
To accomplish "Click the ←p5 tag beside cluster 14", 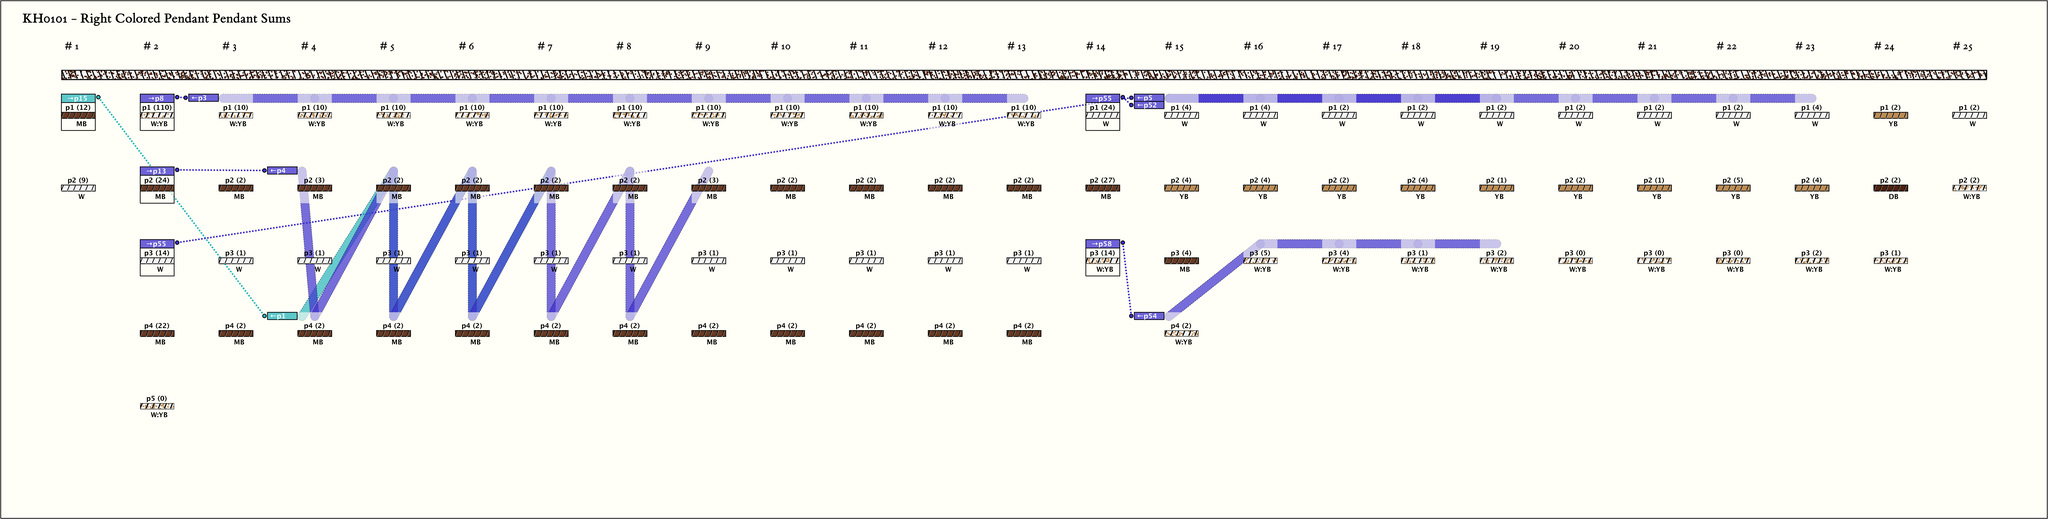I will coord(1149,98).
